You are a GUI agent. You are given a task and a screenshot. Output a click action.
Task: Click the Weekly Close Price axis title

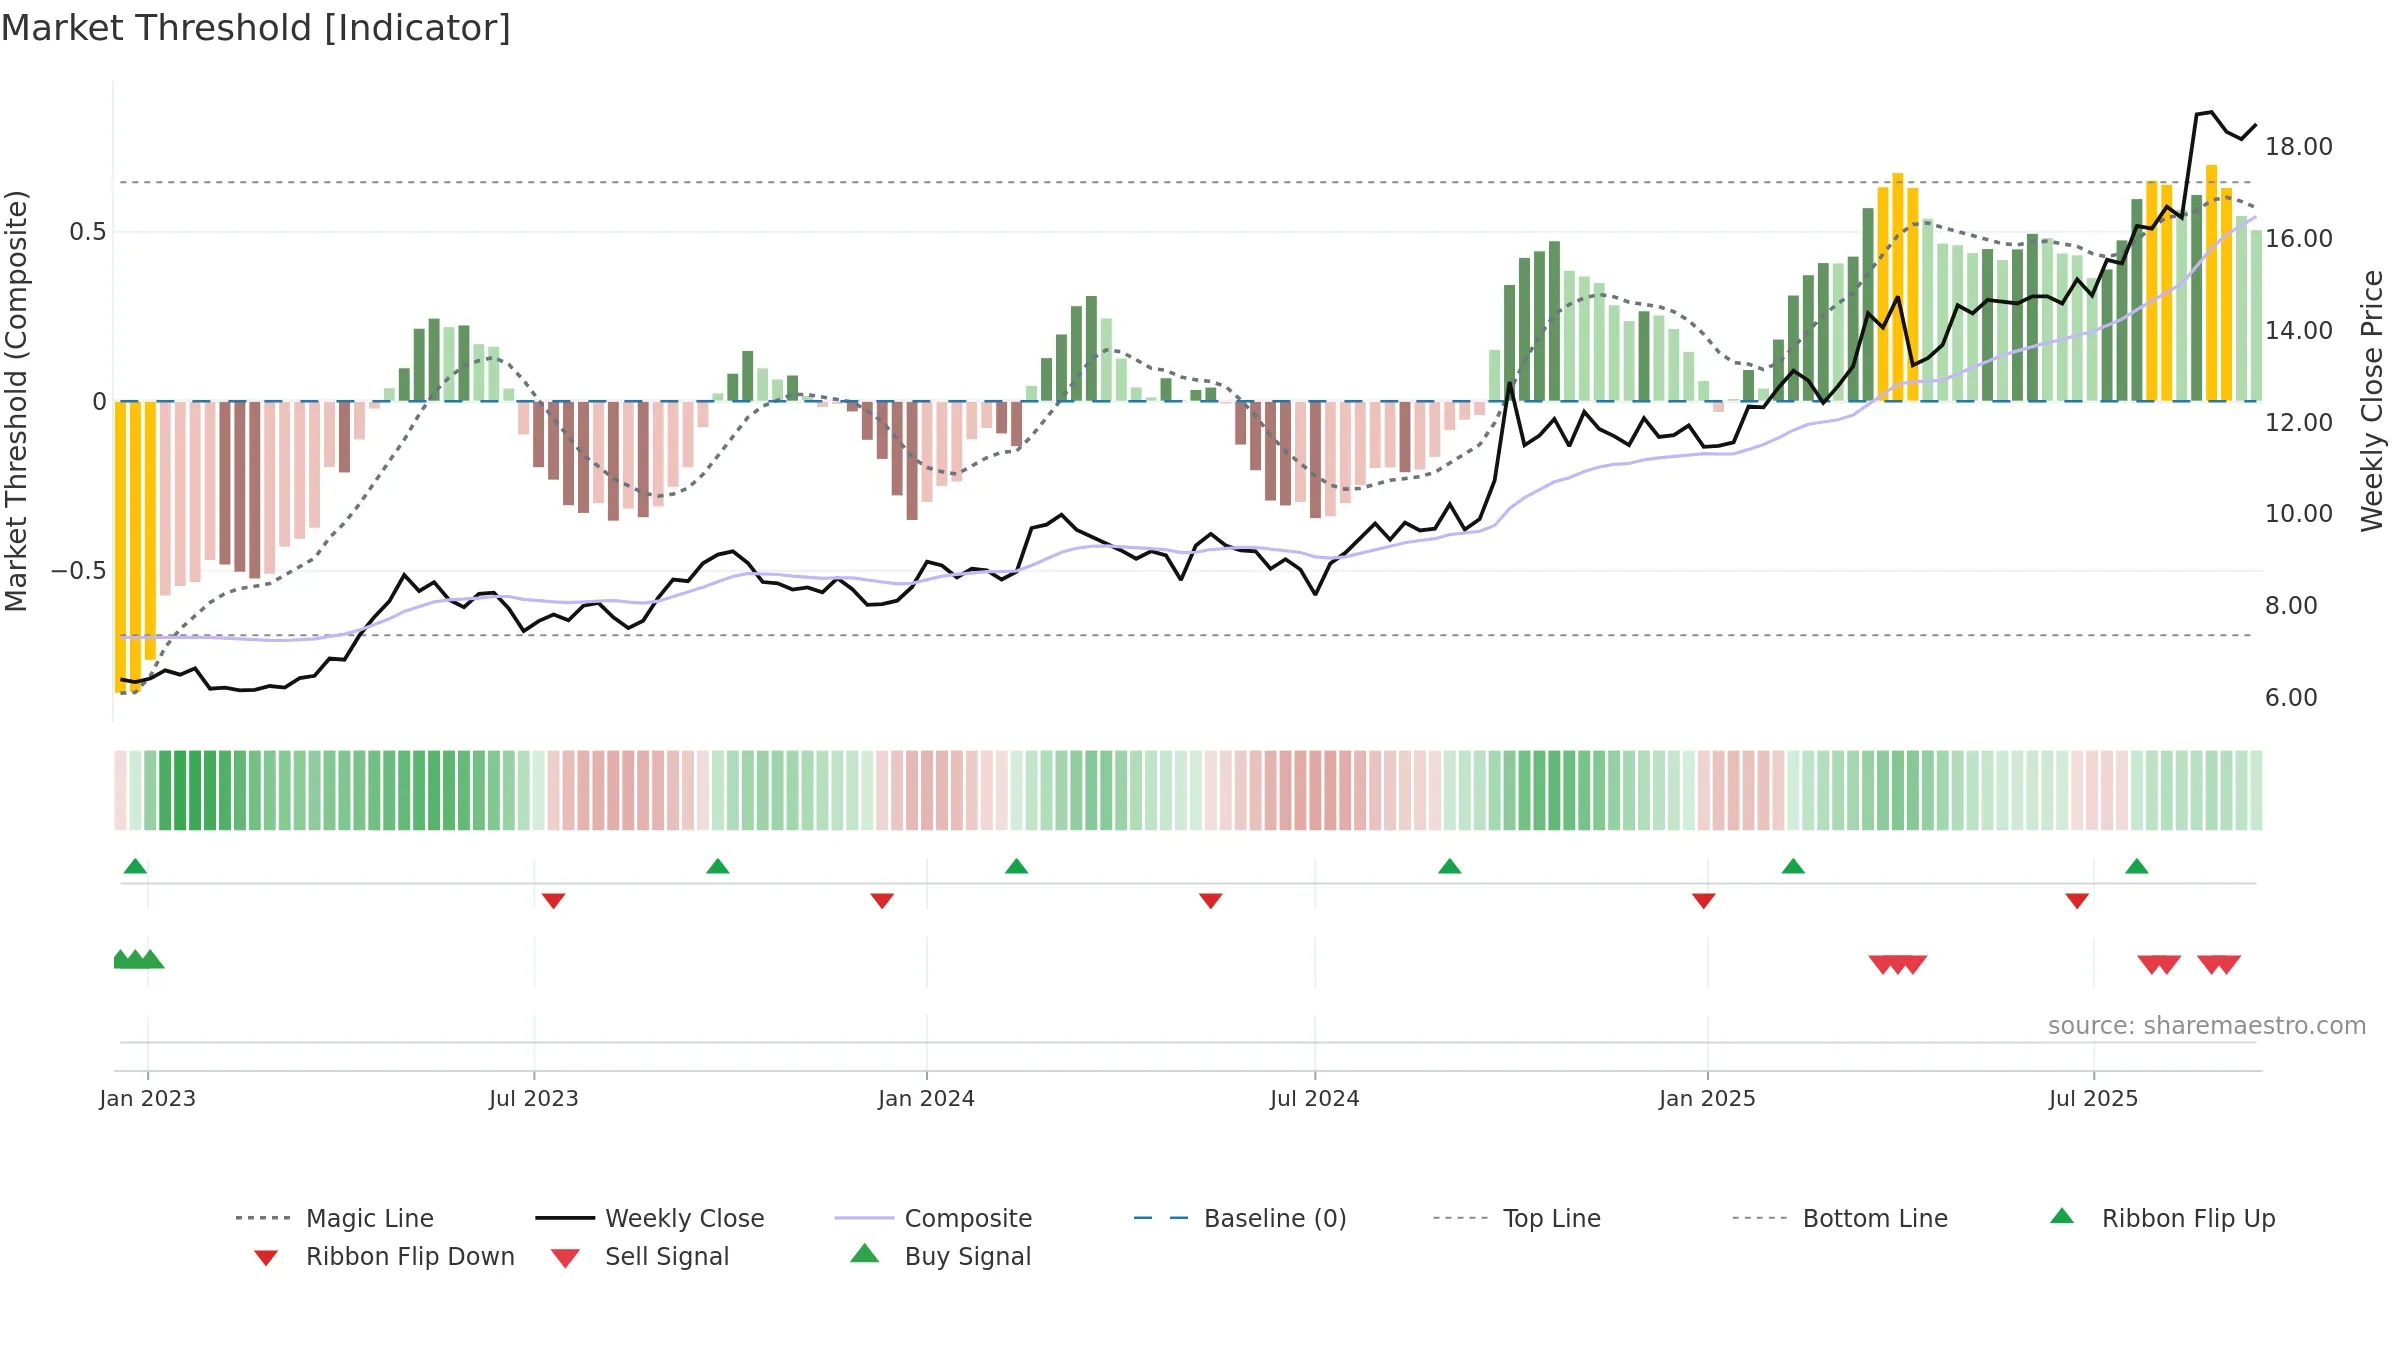pyautogui.click(x=2372, y=401)
